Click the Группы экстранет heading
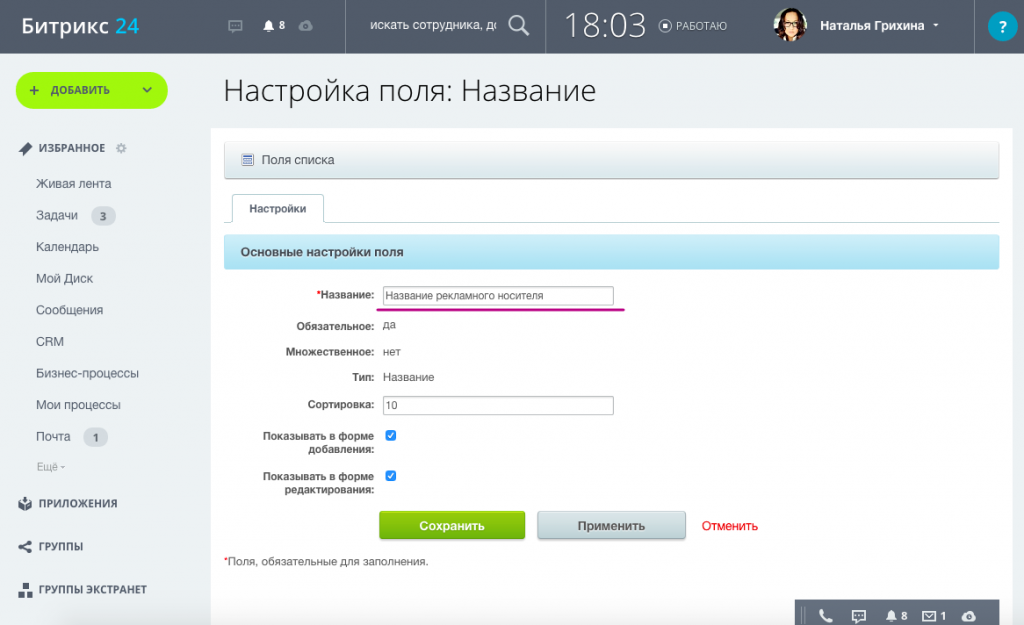The image size is (1024, 625). pyautogui.click(x=92, y=590)
